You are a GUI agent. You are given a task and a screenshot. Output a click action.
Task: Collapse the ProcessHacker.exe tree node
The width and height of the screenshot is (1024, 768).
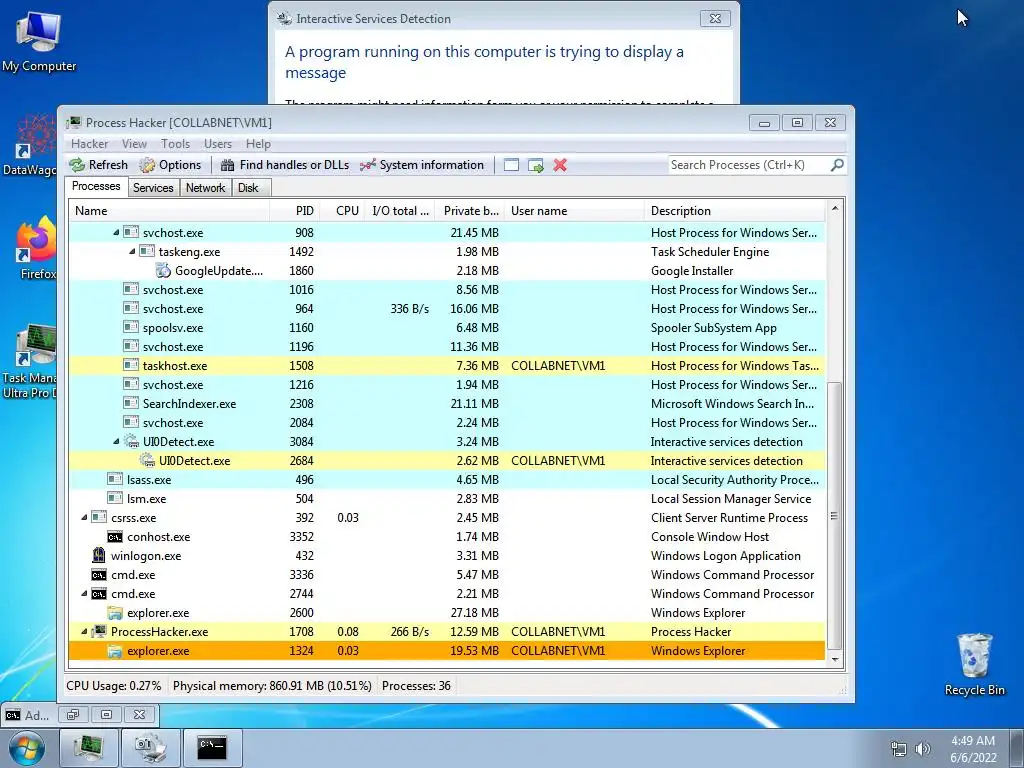[84, 632]
